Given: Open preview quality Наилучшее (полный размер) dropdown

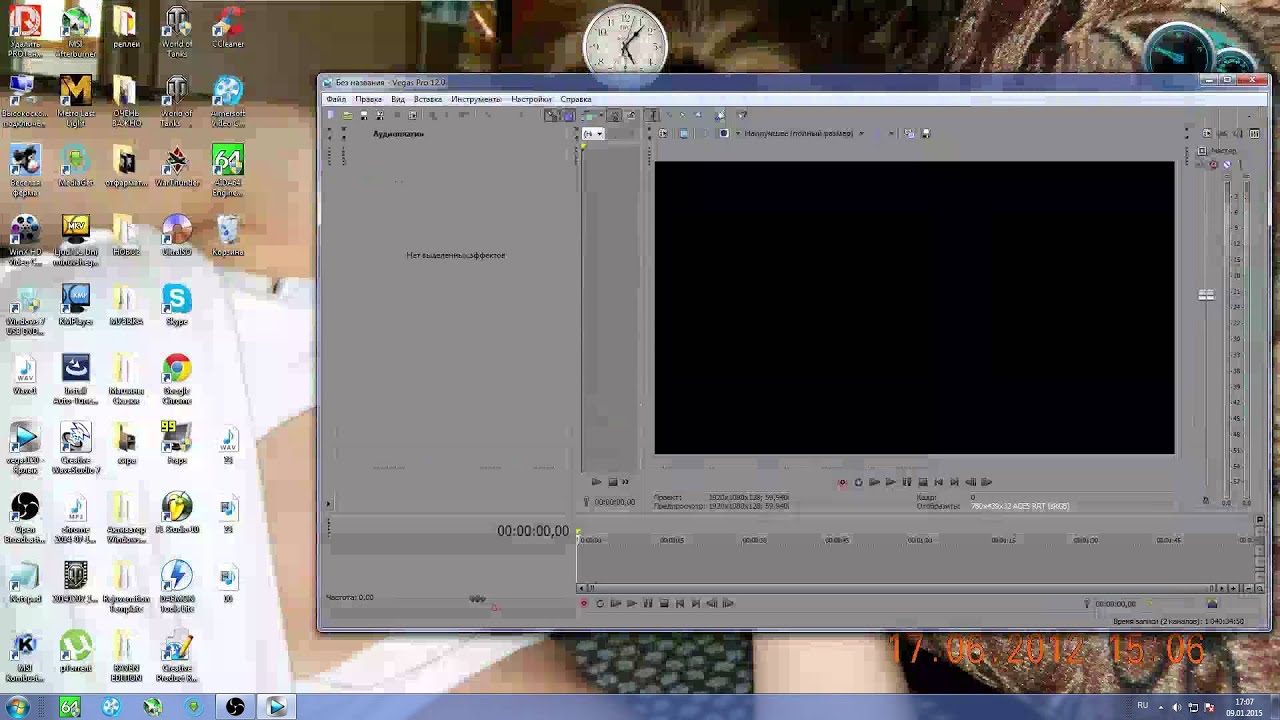Looking at the screenshot, I should 805,133.
